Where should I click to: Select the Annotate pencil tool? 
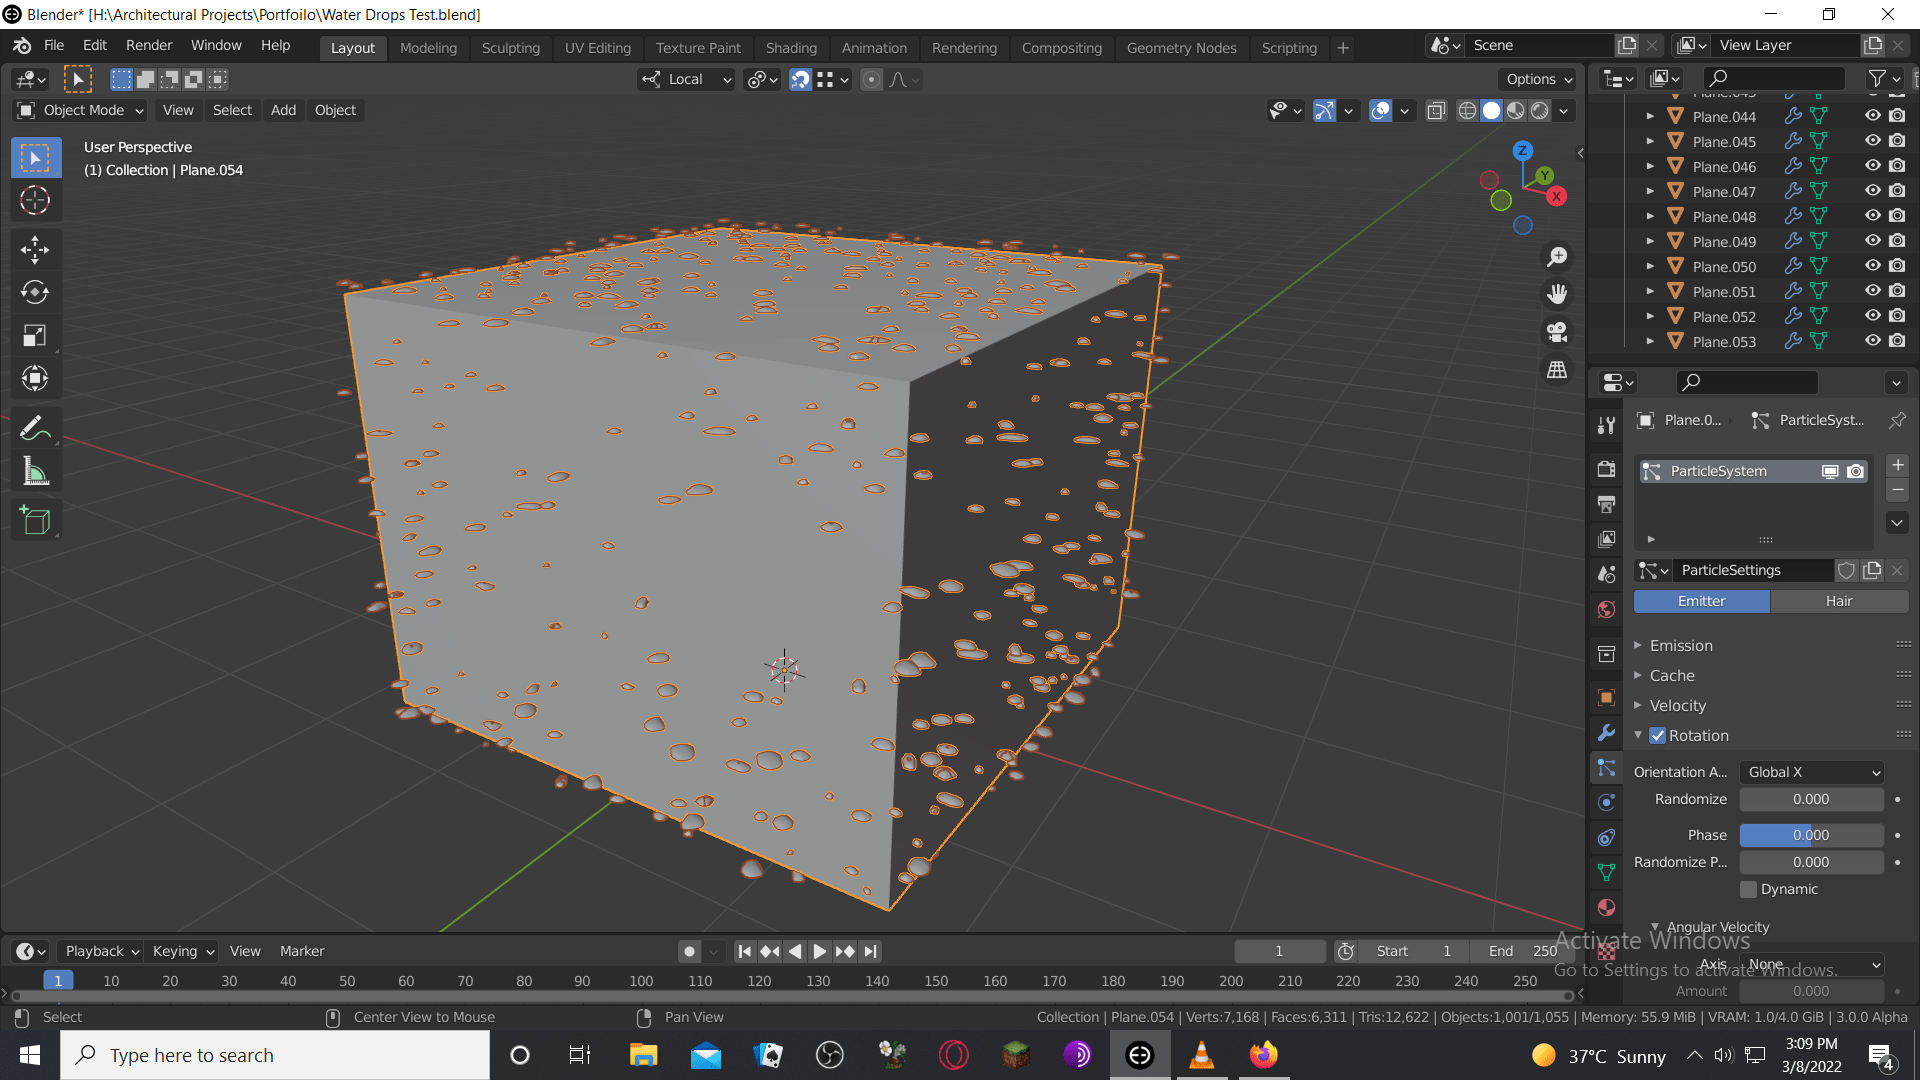pyautogui.click(x=35, y=428)
